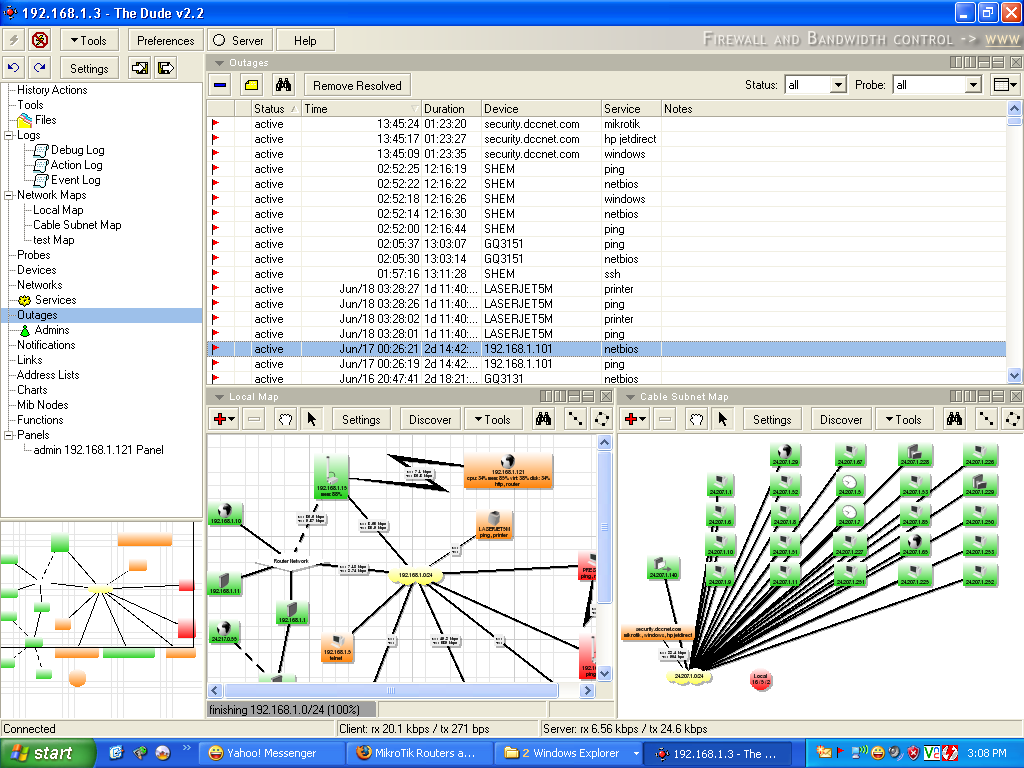Switch to Yahoo! Messenger in taskbar
This screenshot has width=1024, height=768.
(x=271, y=753)
